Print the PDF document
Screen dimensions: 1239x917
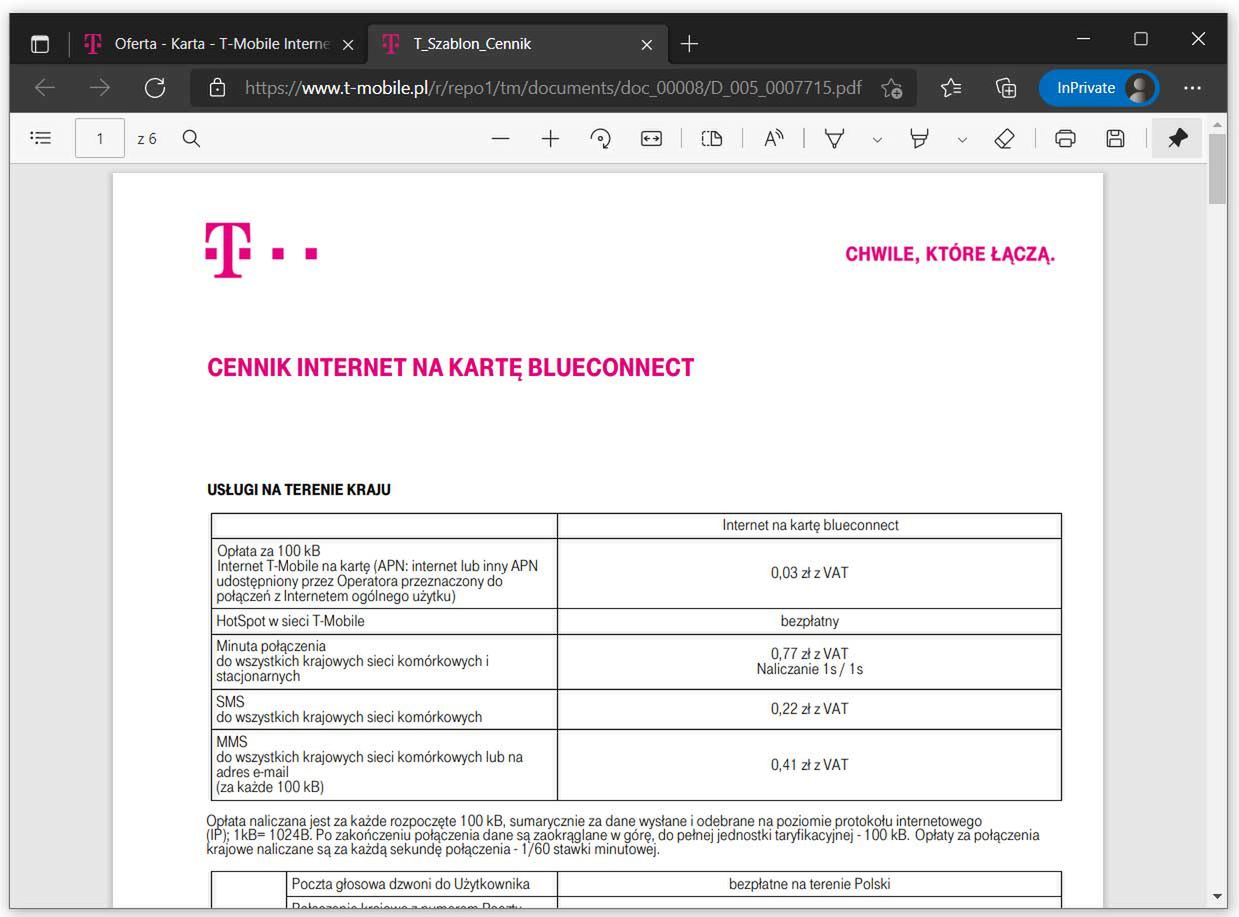(1066, 139)
